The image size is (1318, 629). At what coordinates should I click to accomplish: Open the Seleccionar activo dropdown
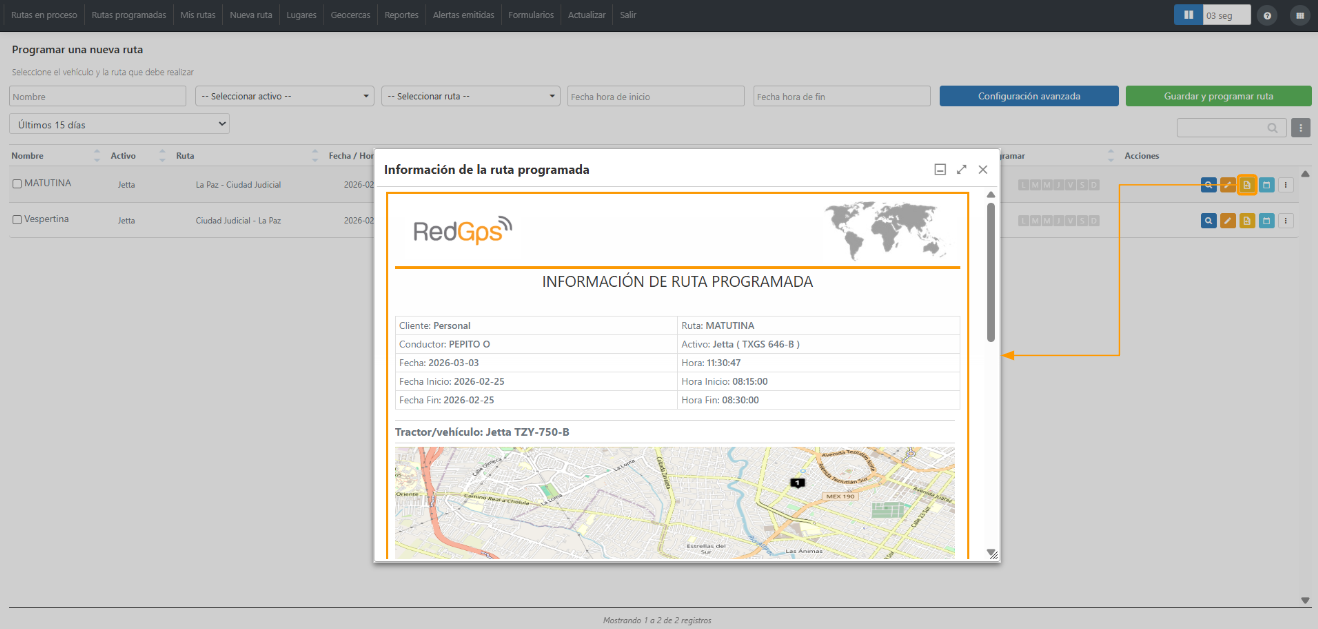[285, 96]
